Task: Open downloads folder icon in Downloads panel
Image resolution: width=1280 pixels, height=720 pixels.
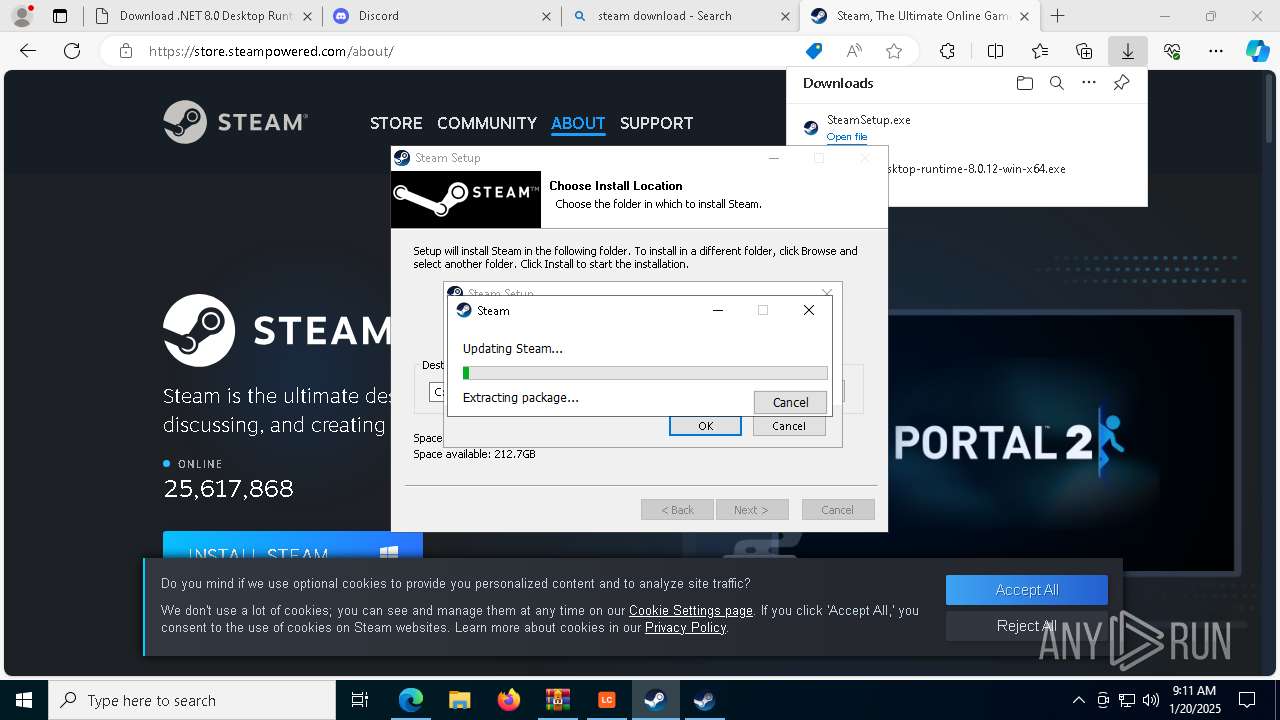Action: (x=1024, y=83)
